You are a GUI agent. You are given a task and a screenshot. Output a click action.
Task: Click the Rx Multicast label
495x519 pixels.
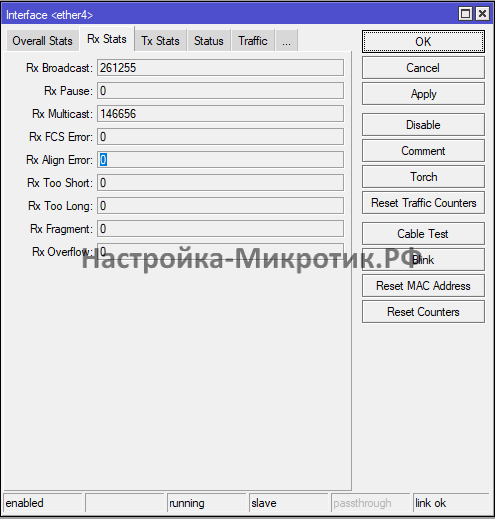pyautogui.click(x=62, y=114)
